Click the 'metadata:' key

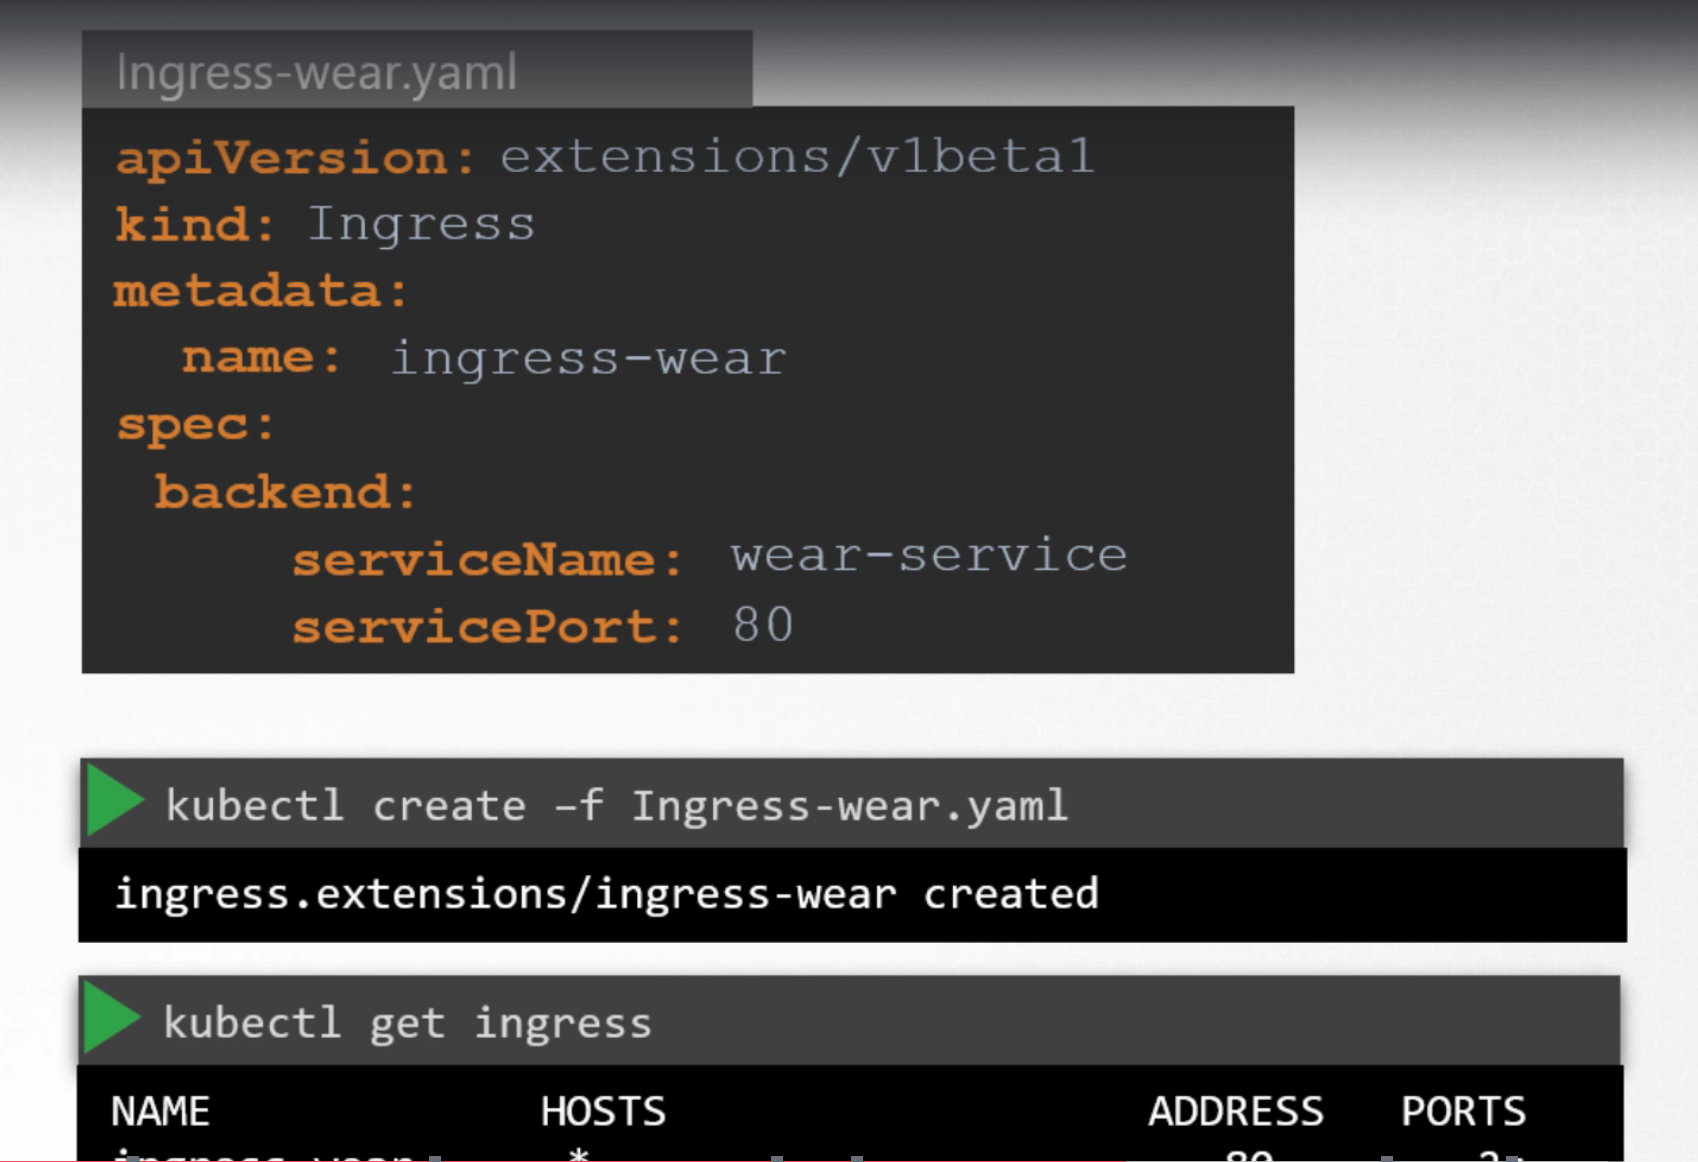click(x=260, y=291)
